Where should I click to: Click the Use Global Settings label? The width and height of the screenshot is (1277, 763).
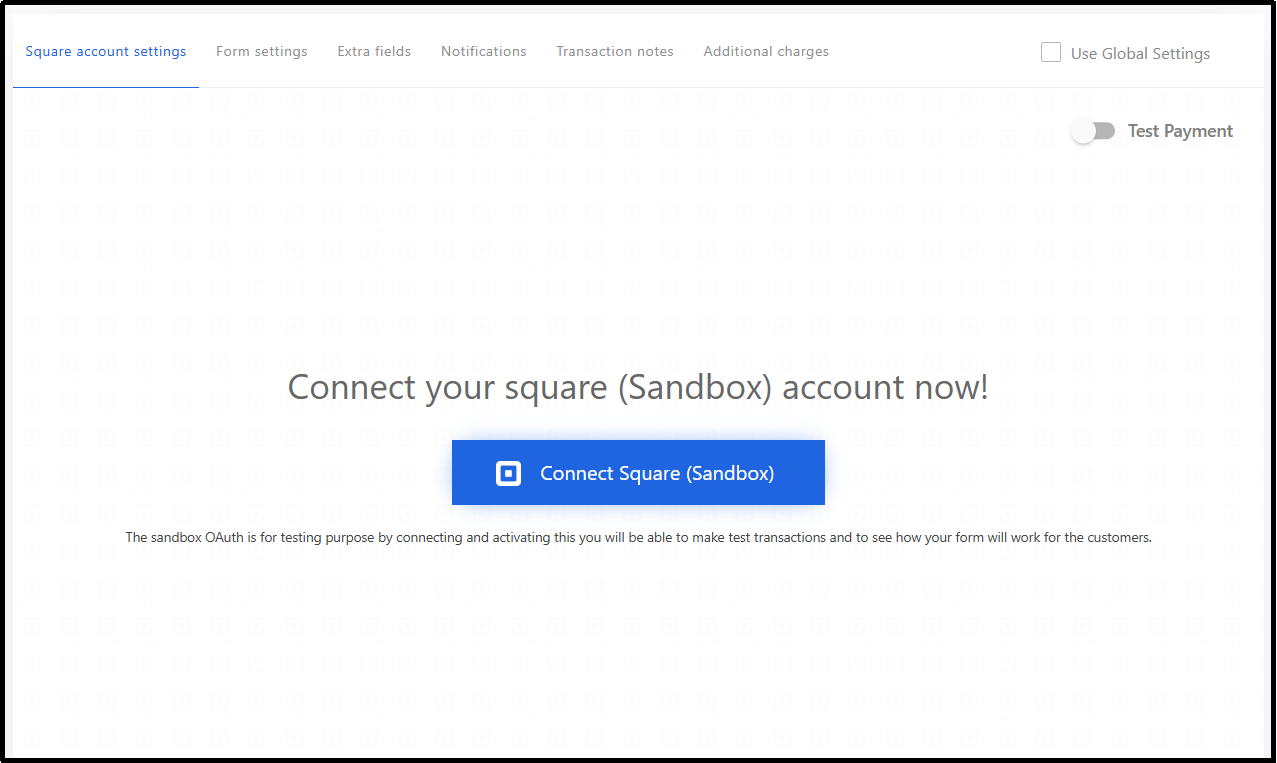tap(1139, 53)
